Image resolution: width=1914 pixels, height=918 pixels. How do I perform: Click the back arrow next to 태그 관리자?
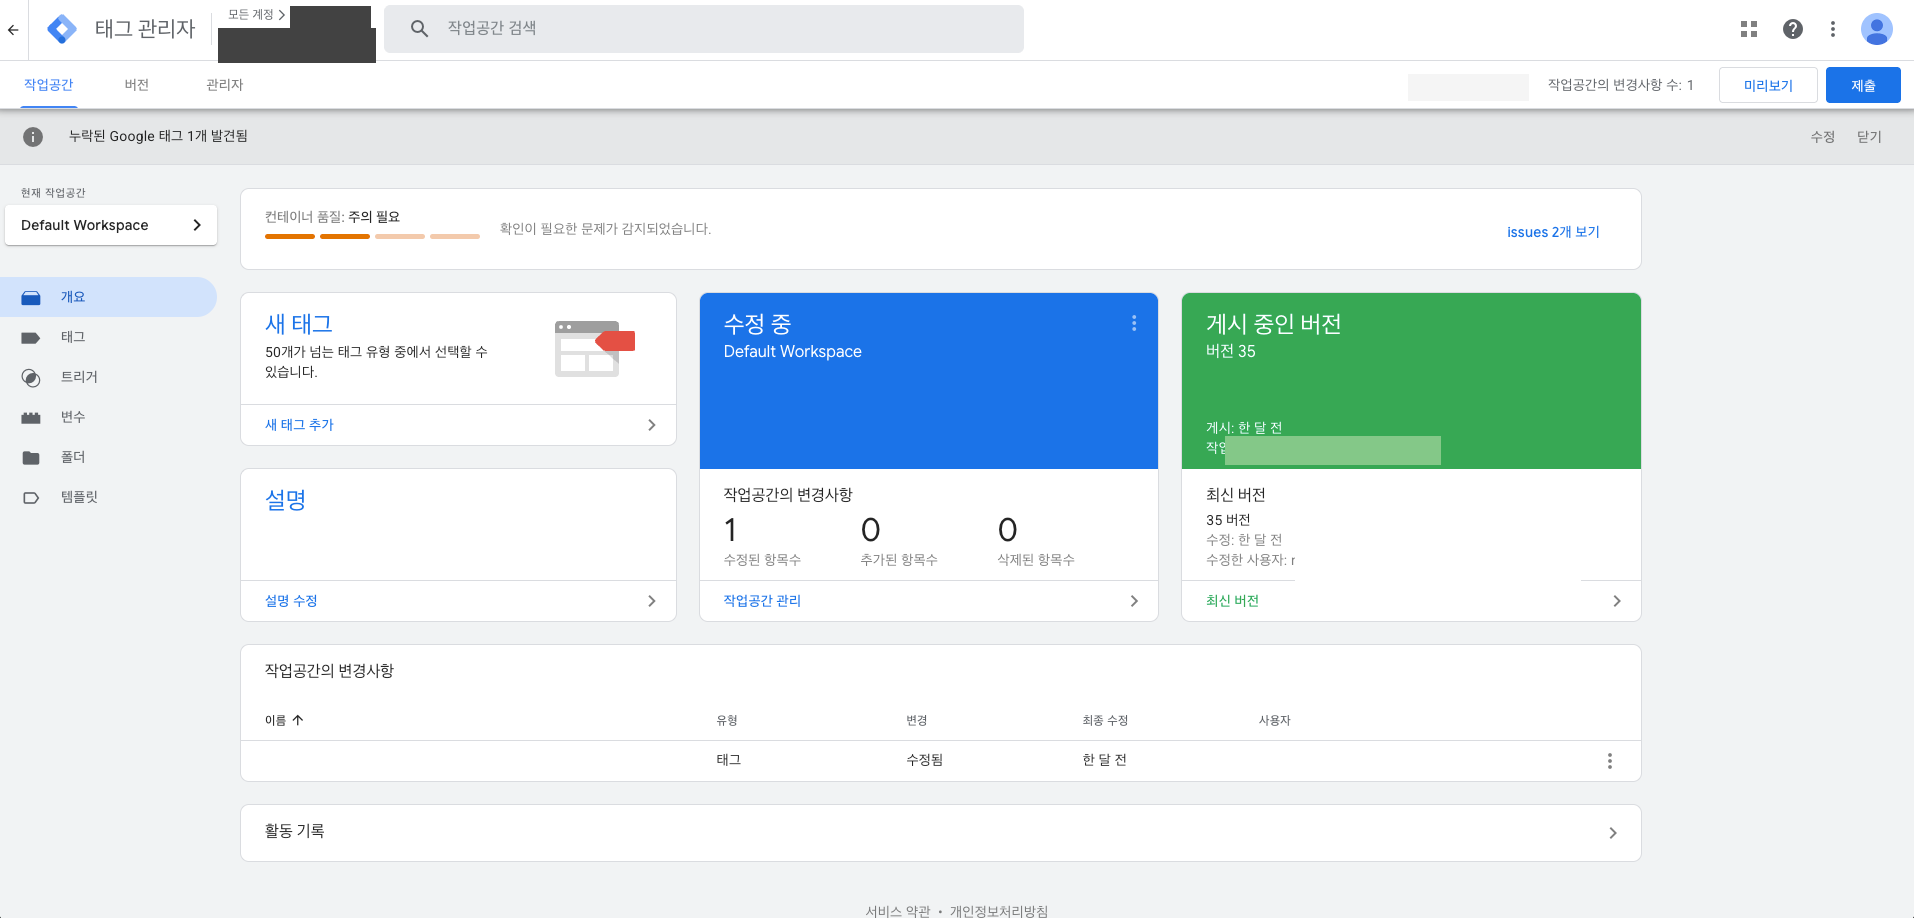pyautogui.click(x=13, y=29)
